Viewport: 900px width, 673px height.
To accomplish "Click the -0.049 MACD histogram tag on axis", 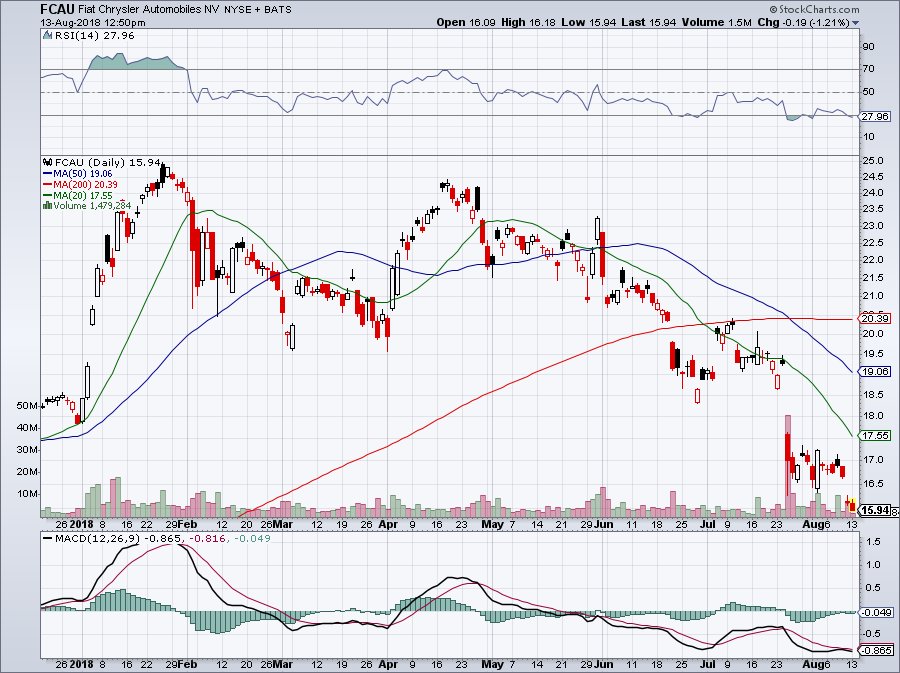I will pos(876,613).
